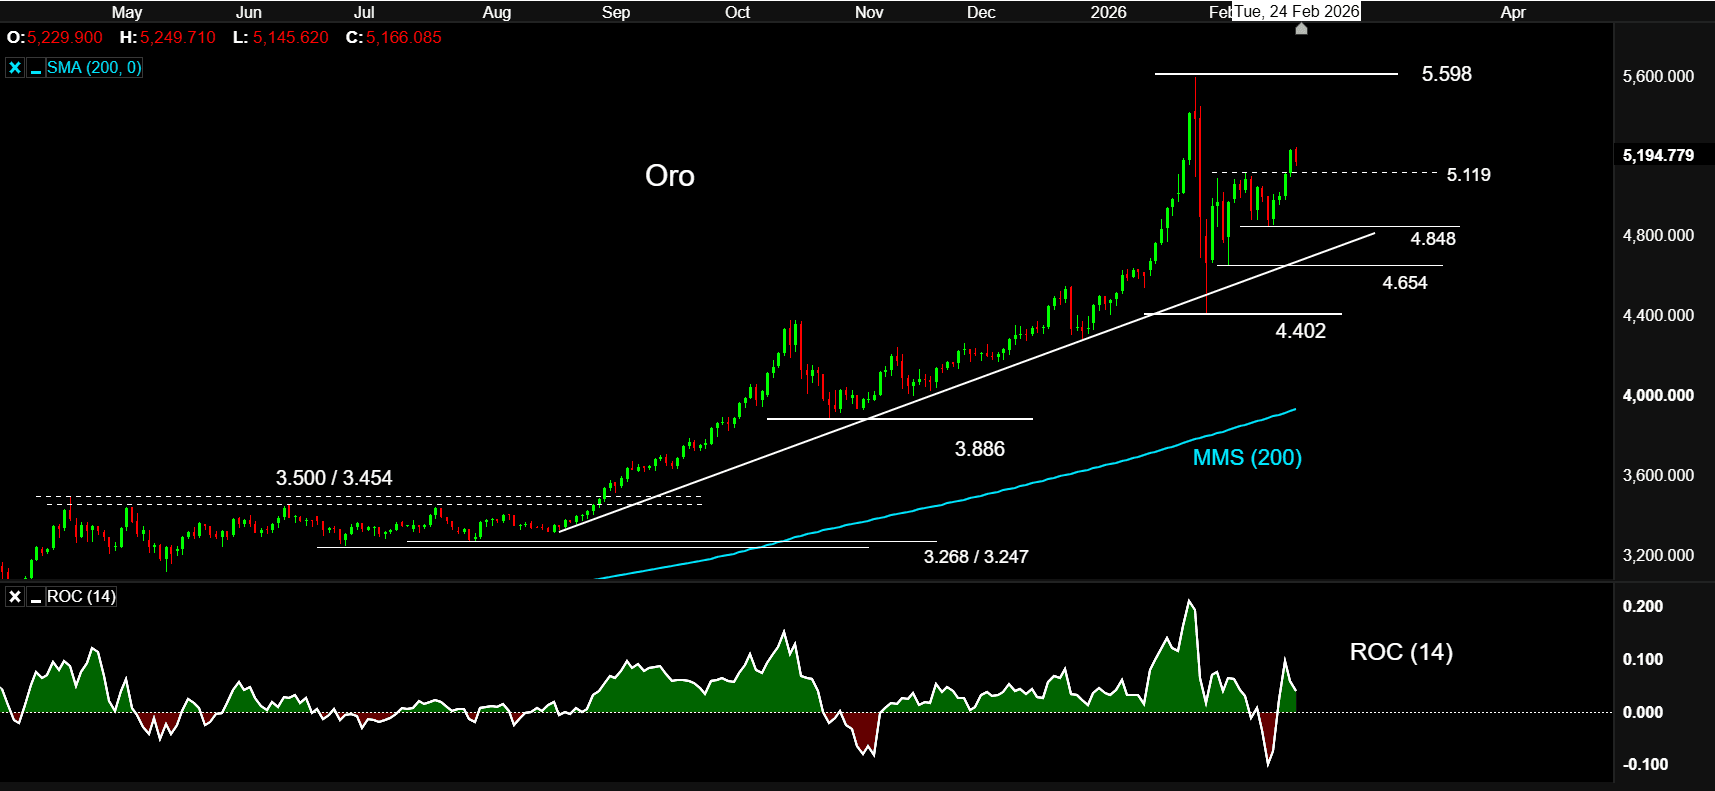Image resolution: width=1715 pixels, height=791 pixels.
Task: Select the 4.402 support level label
Action: pyautogui.click(x=1300, y=331)
